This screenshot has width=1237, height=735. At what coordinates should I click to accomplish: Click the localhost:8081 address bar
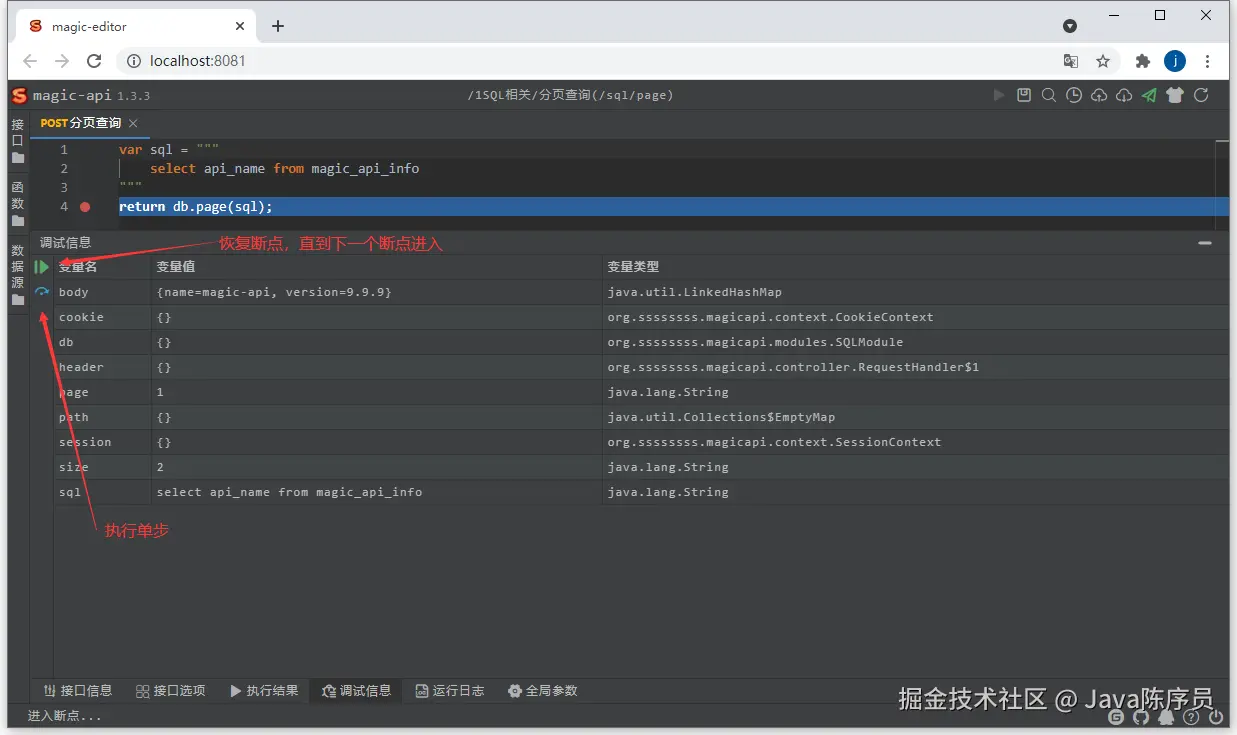(x=600, y=61)
